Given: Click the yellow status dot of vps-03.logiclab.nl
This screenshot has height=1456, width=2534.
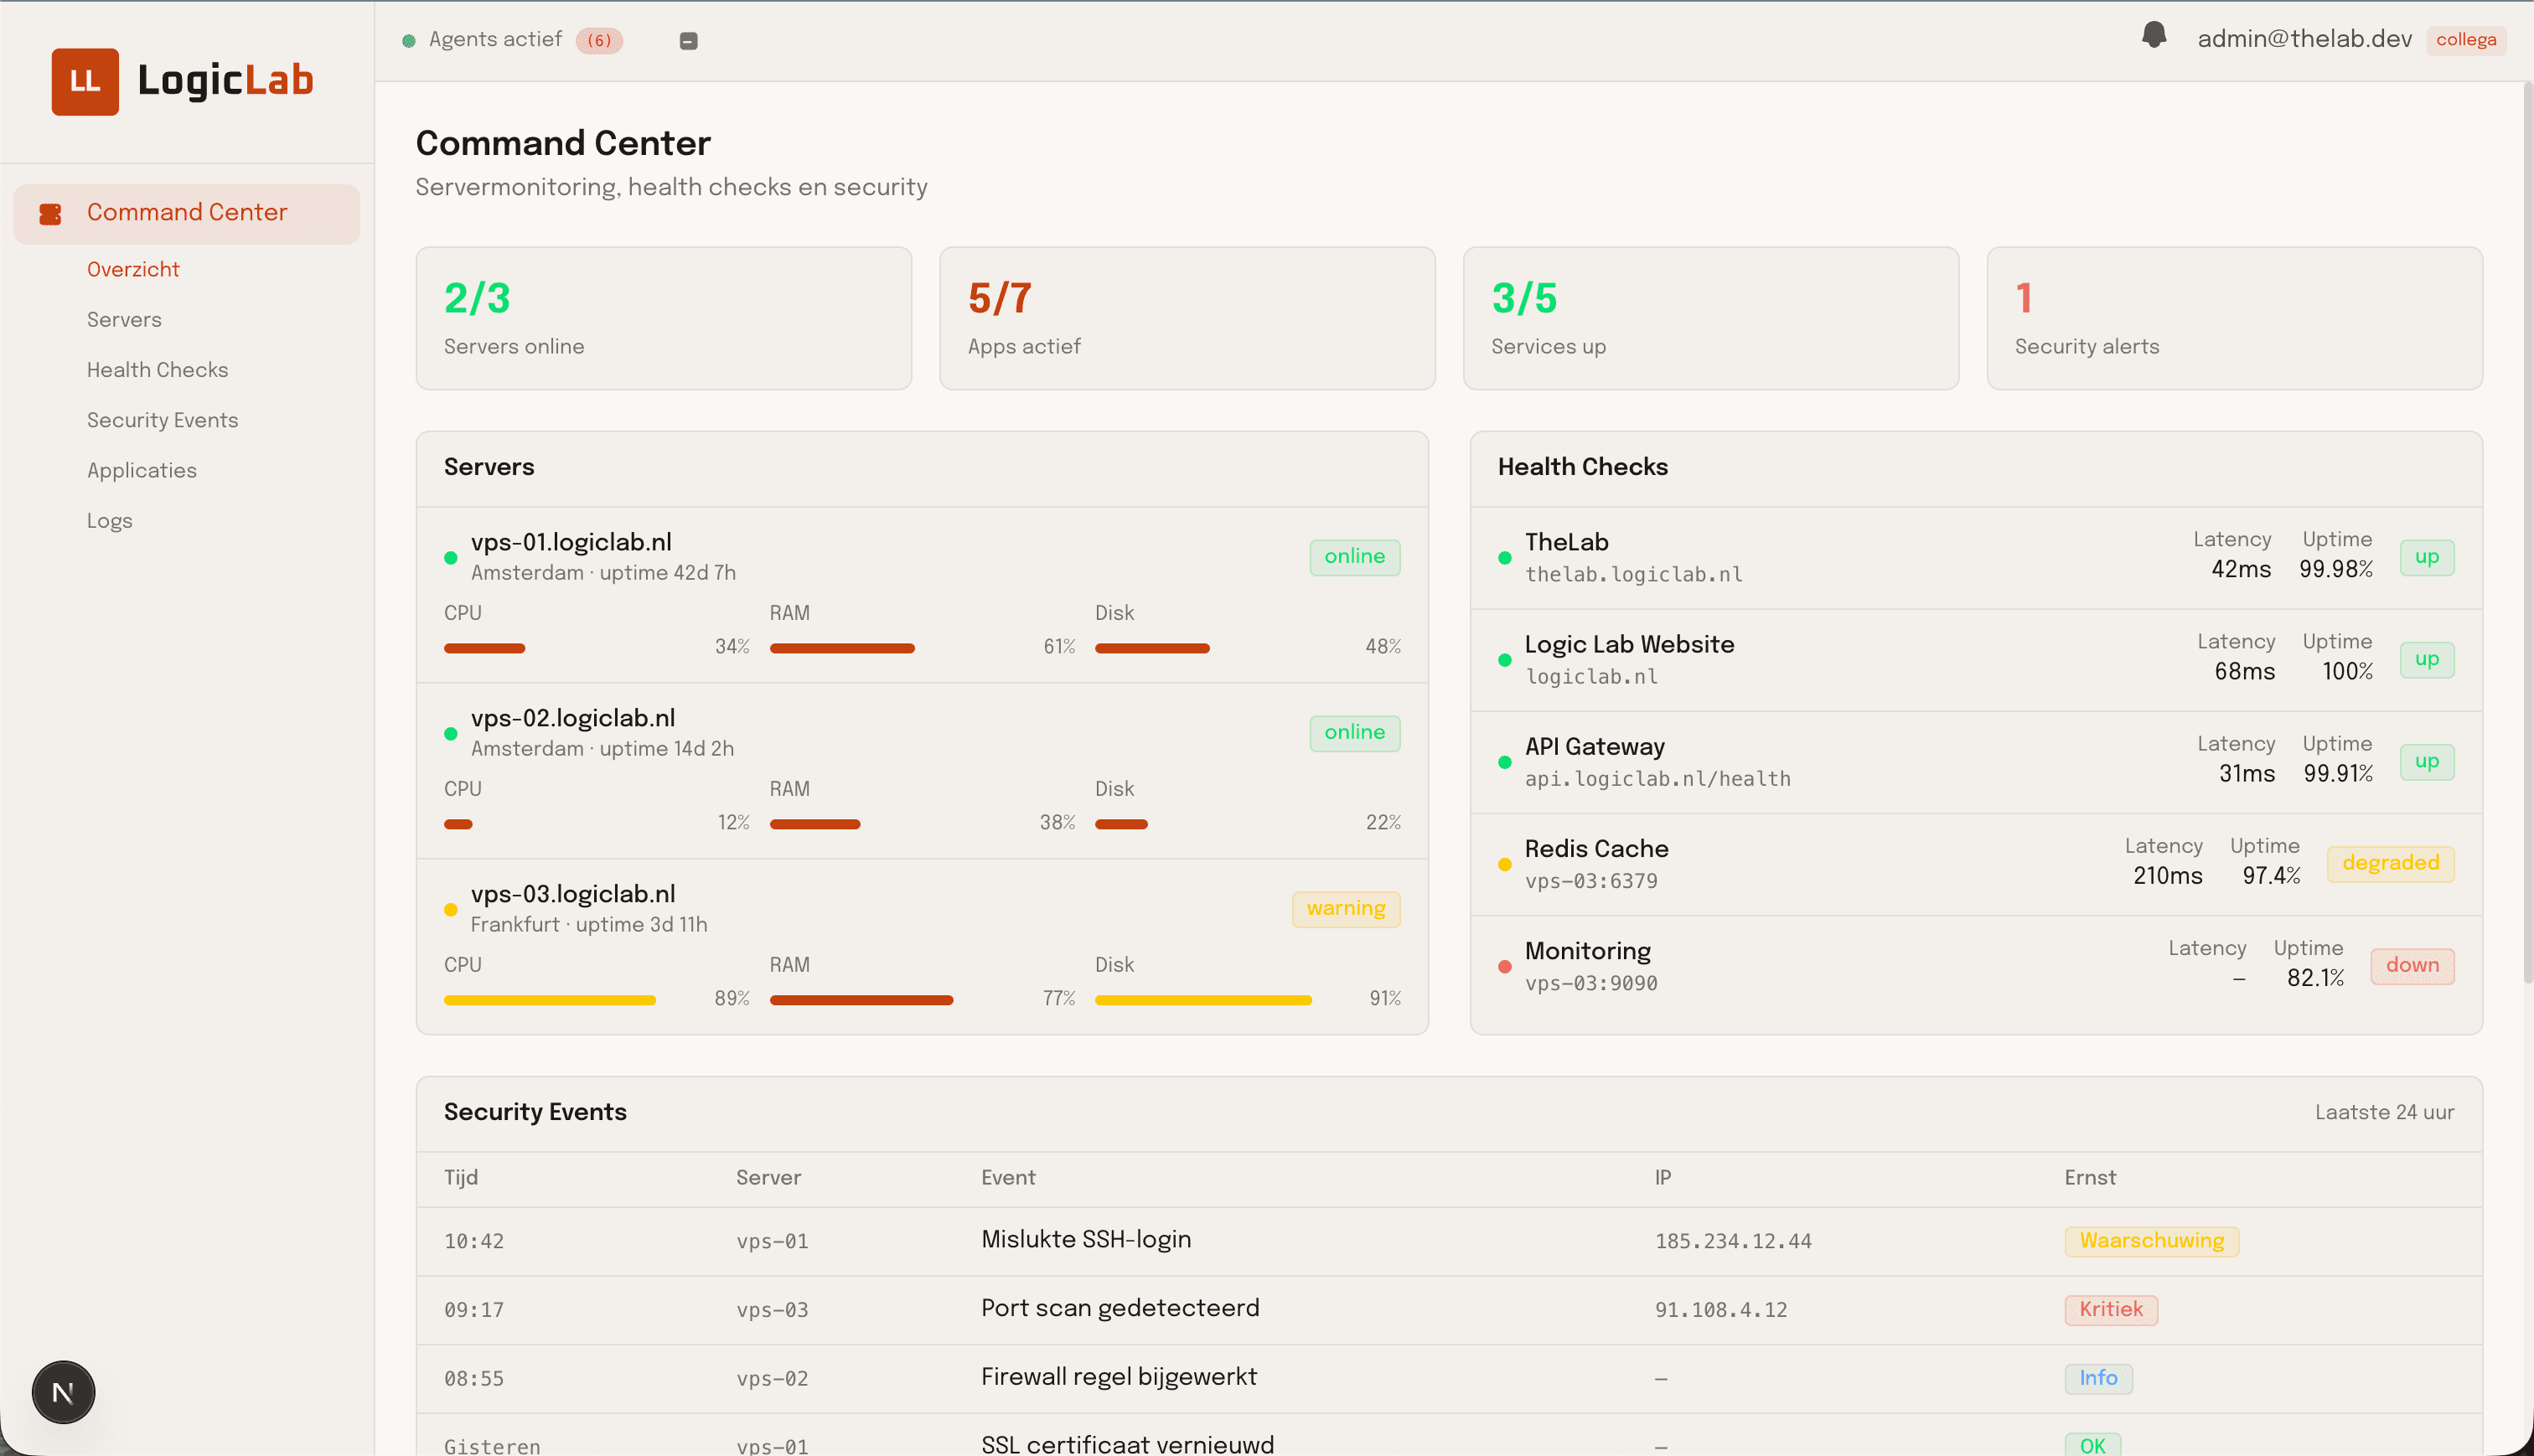Looking at the screenshot, I should pos(452,910).
